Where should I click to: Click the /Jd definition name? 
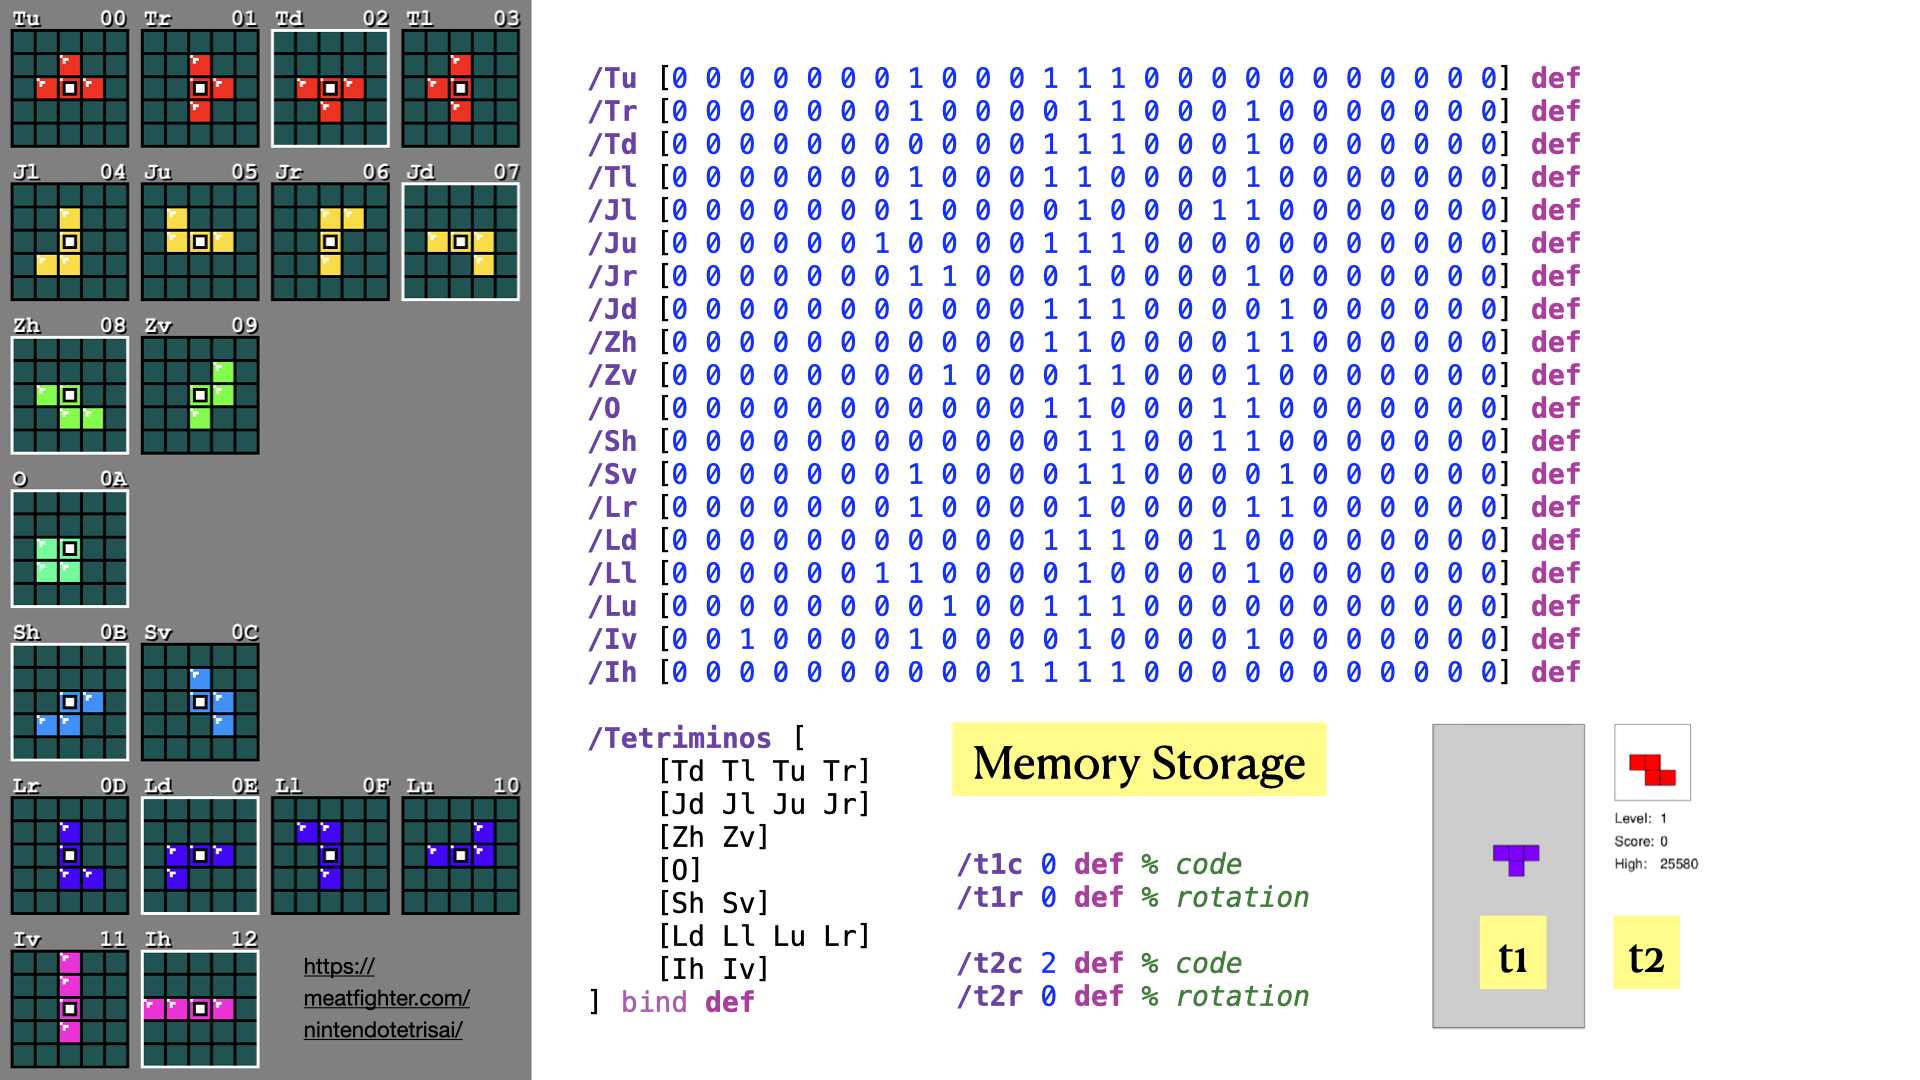(x=612, y=309)
